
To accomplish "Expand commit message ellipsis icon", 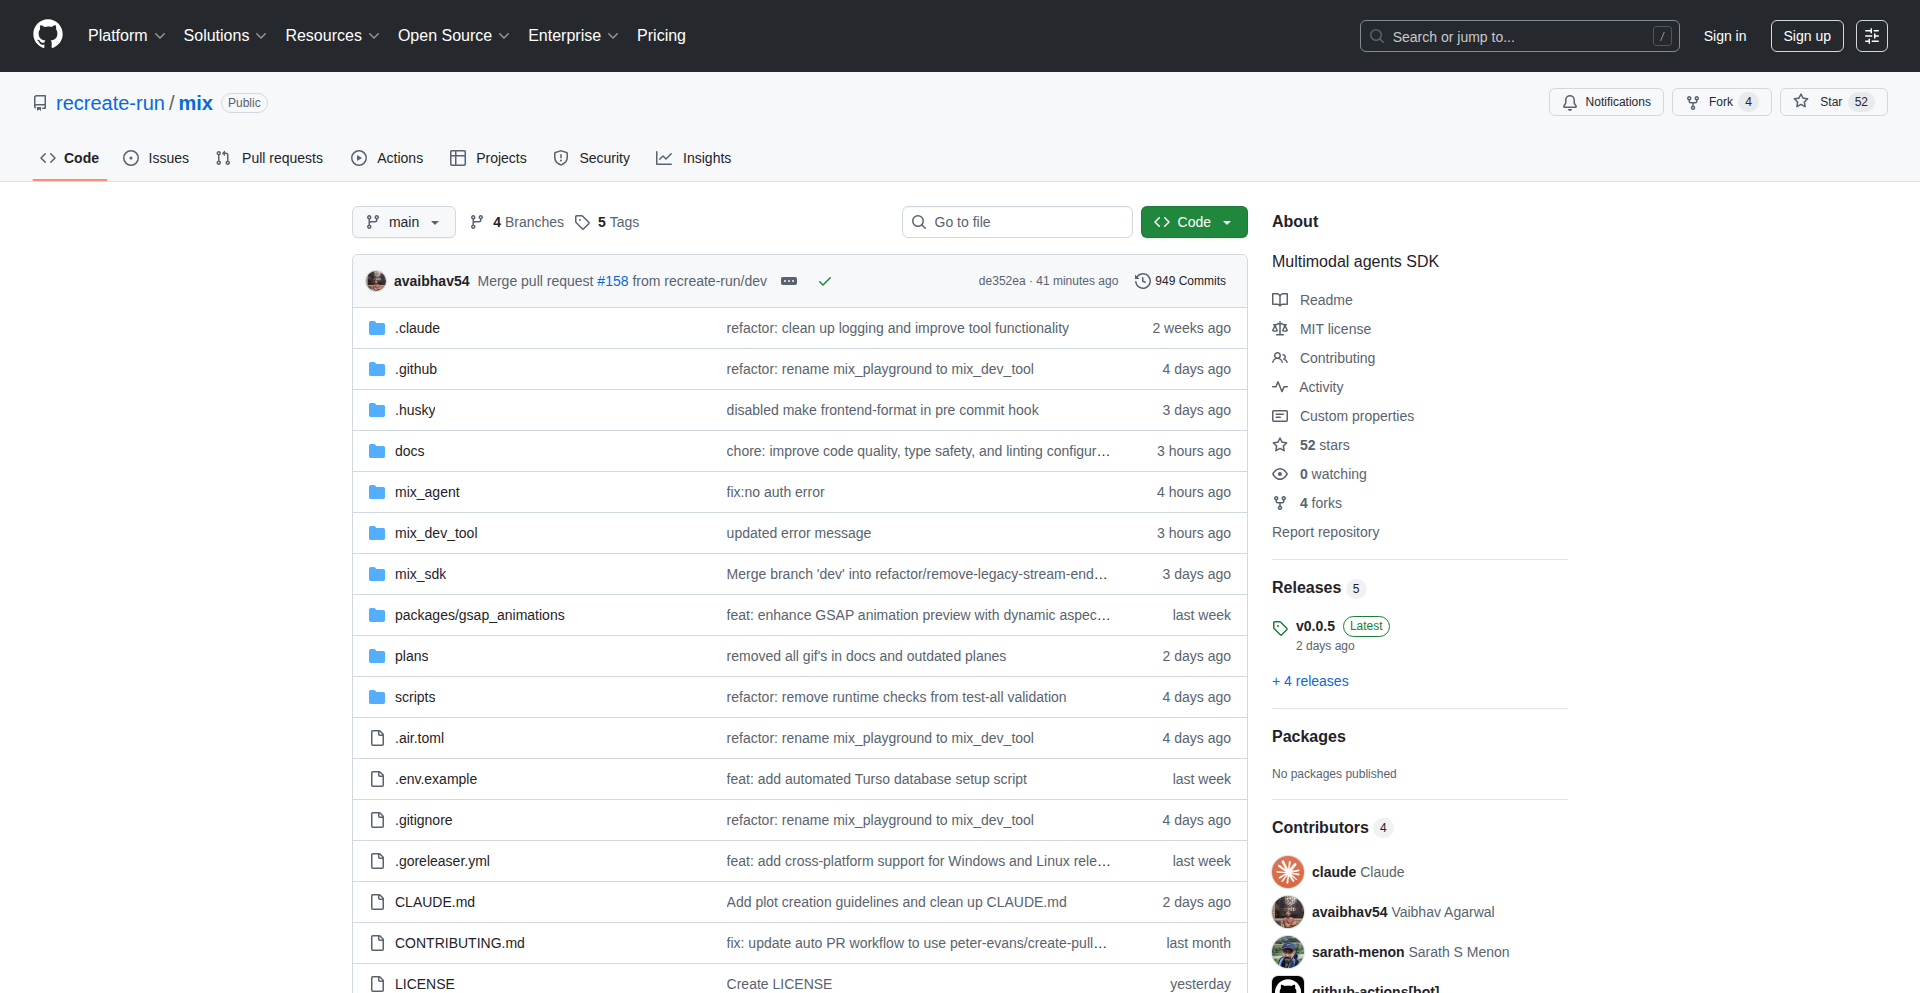I will click(x=789, y=281).
